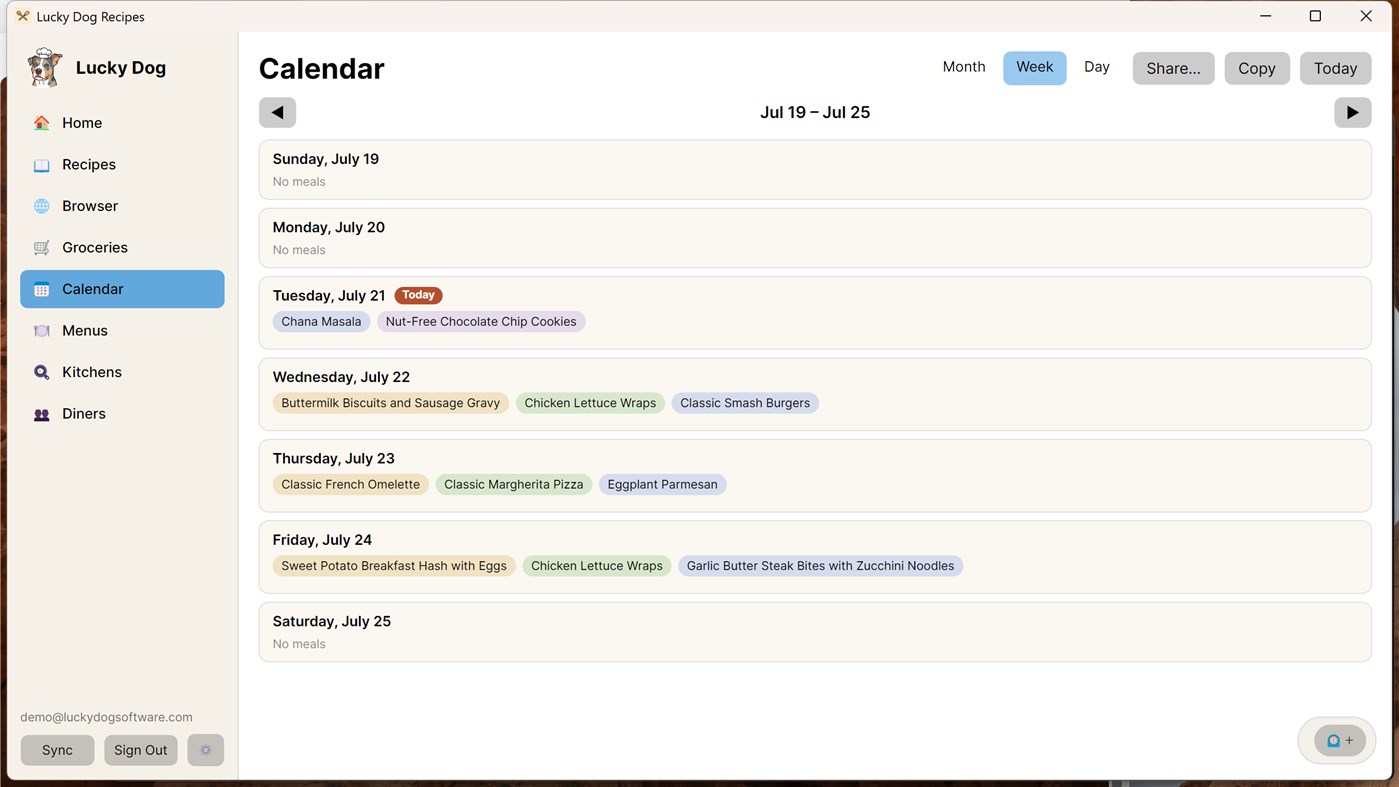
Task: Open Classic Smash Burgers chip
Action: [745, 403]
